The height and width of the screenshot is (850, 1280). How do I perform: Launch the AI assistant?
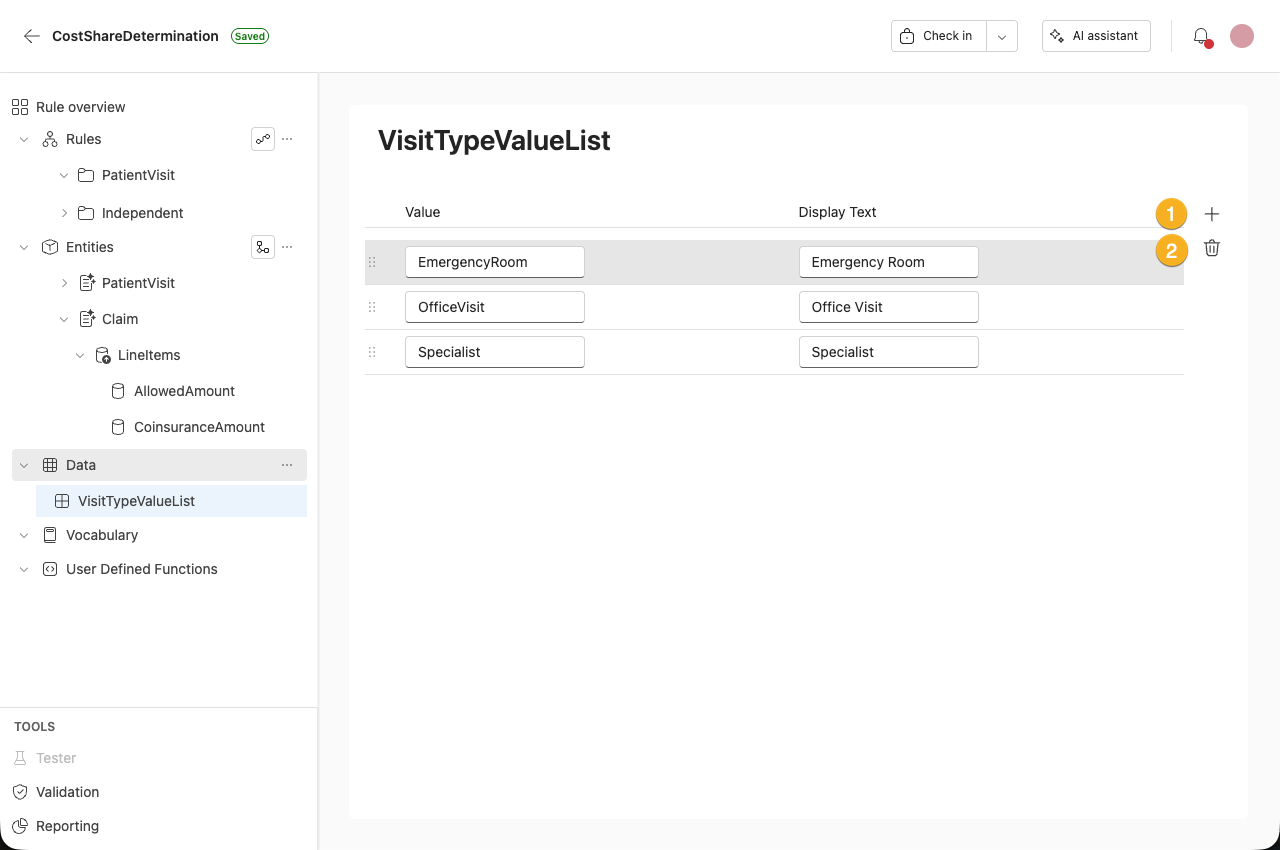pos(1096,35)
